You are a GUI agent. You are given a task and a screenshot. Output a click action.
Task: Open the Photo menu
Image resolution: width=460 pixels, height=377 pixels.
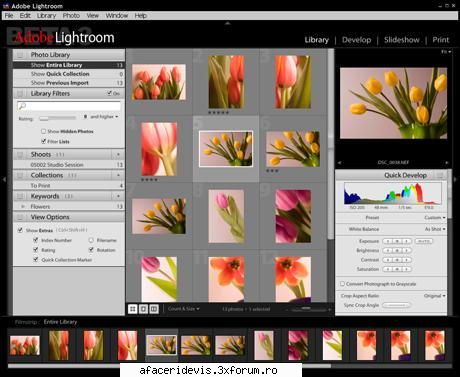[x=71, y=16]
